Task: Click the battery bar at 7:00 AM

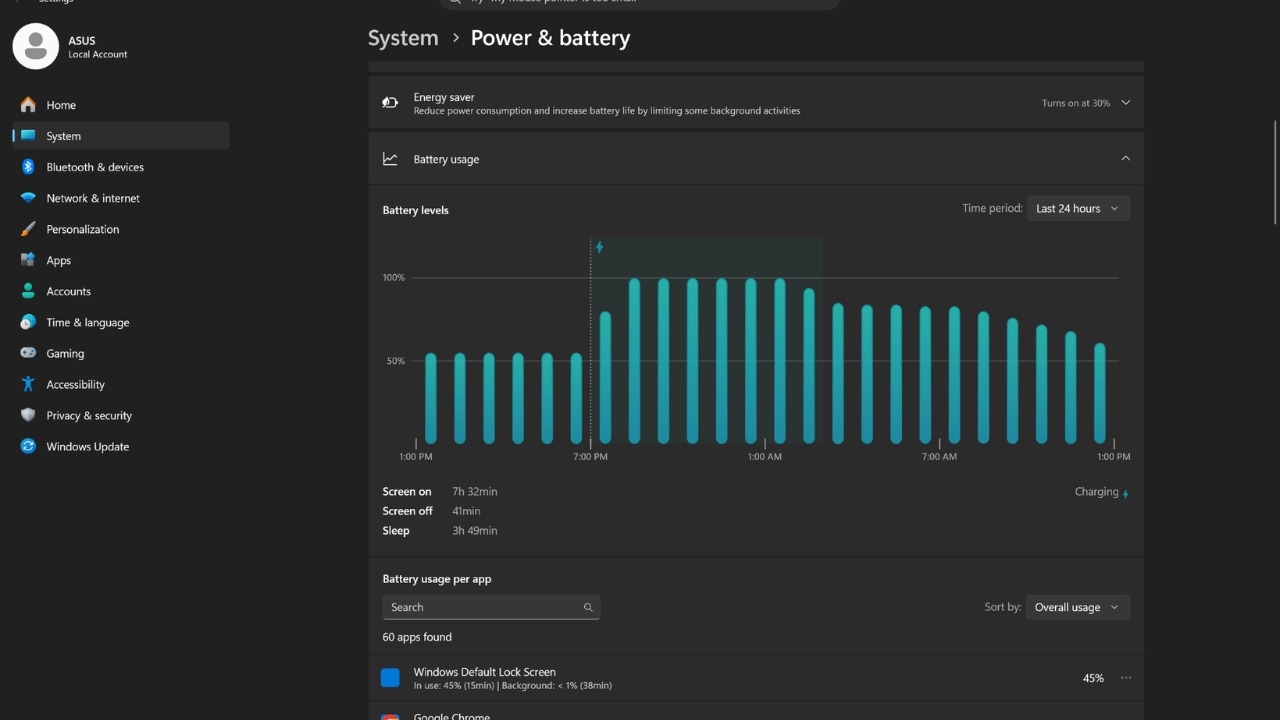Action: point(954,375)
